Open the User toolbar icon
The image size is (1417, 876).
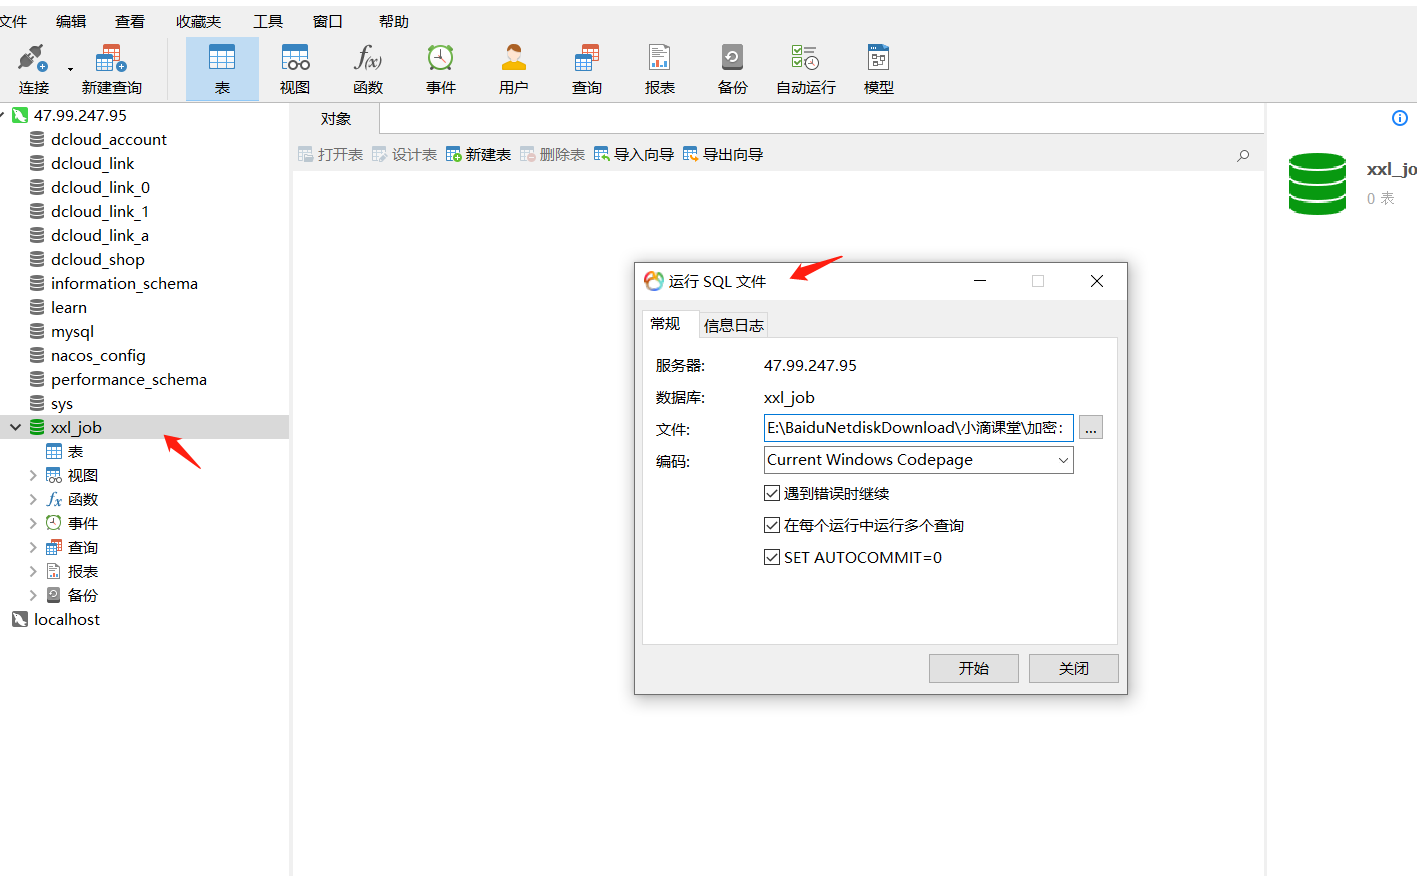(x=514, y=69)
